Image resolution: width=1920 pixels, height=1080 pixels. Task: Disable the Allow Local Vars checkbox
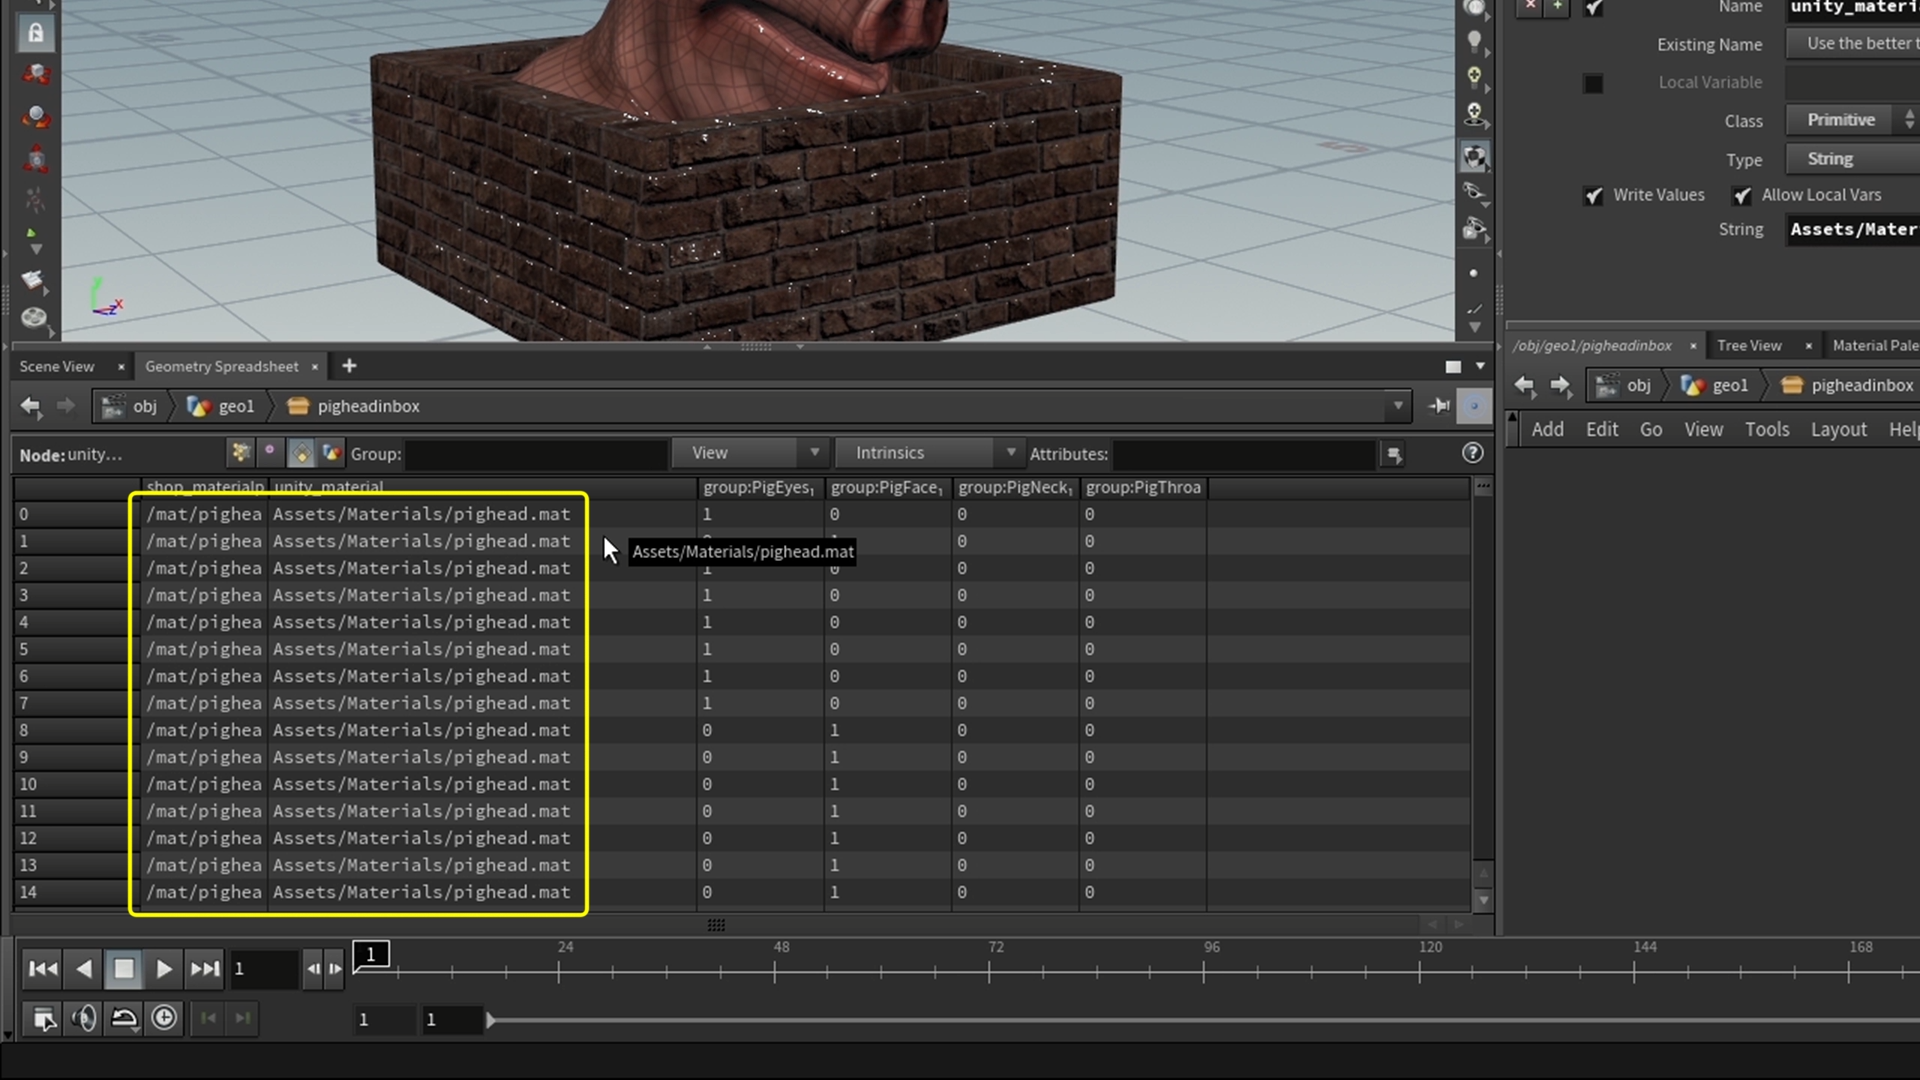1742,196
